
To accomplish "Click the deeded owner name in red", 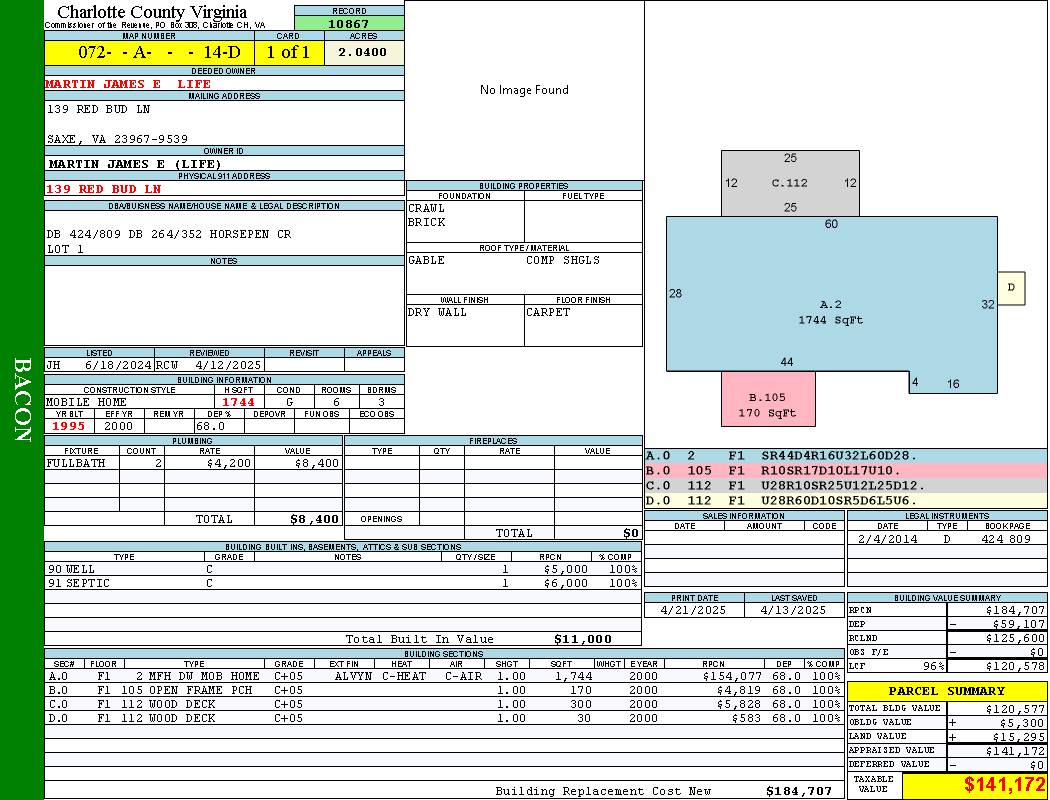I will click(128, 84).
